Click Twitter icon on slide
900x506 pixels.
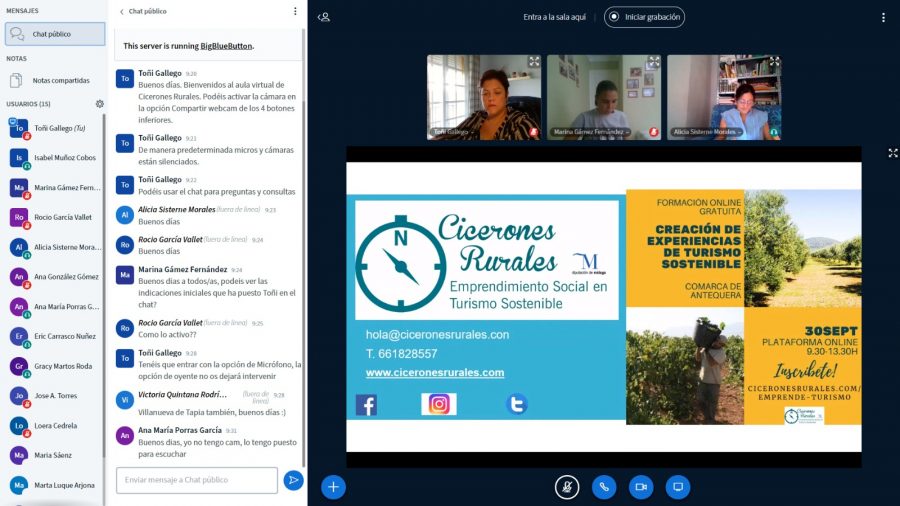(517, 404)
